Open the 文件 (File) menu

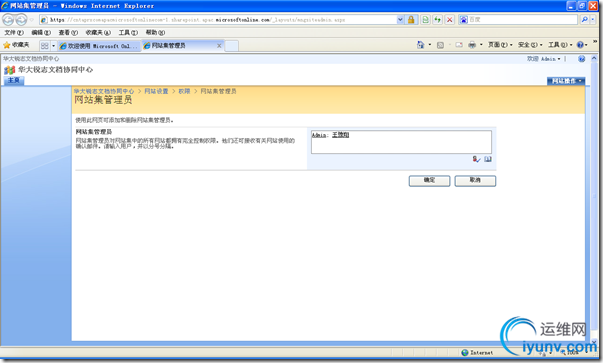[x=14, y=33]
